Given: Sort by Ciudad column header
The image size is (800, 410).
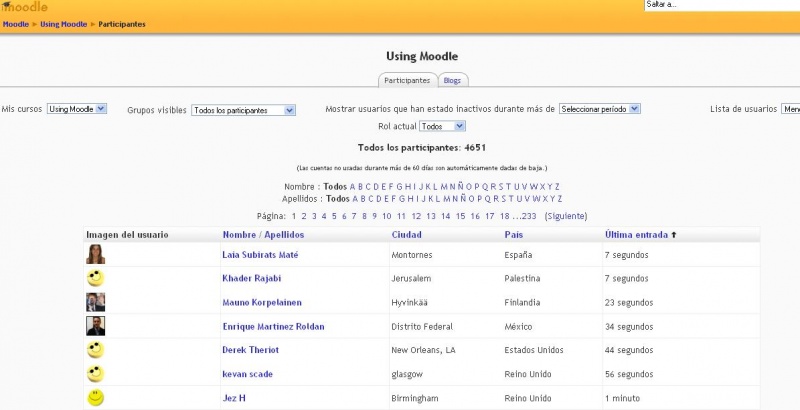Looking at the screenshot, I should (x=407, y=235).
